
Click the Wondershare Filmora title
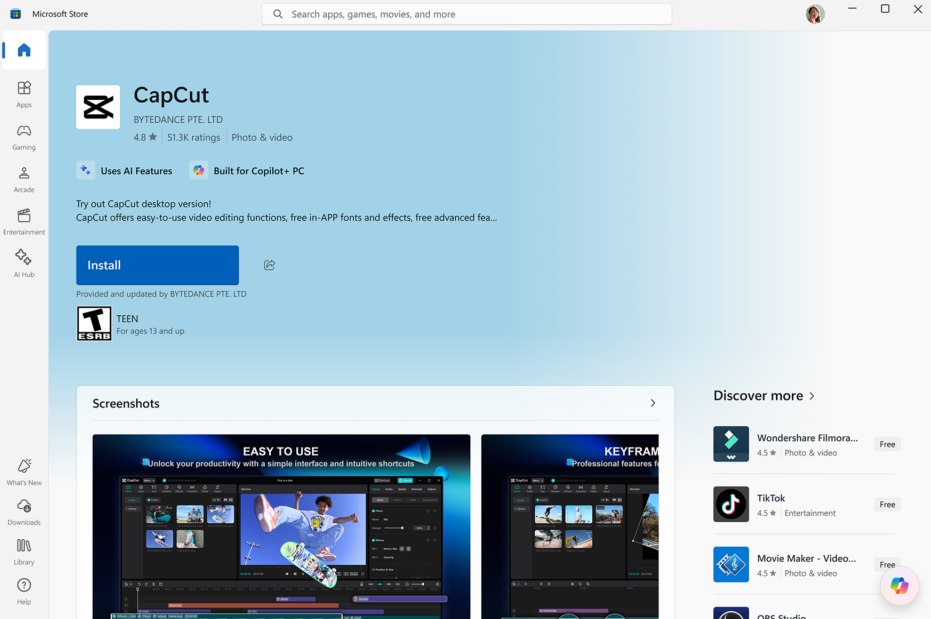pos(807,438)
